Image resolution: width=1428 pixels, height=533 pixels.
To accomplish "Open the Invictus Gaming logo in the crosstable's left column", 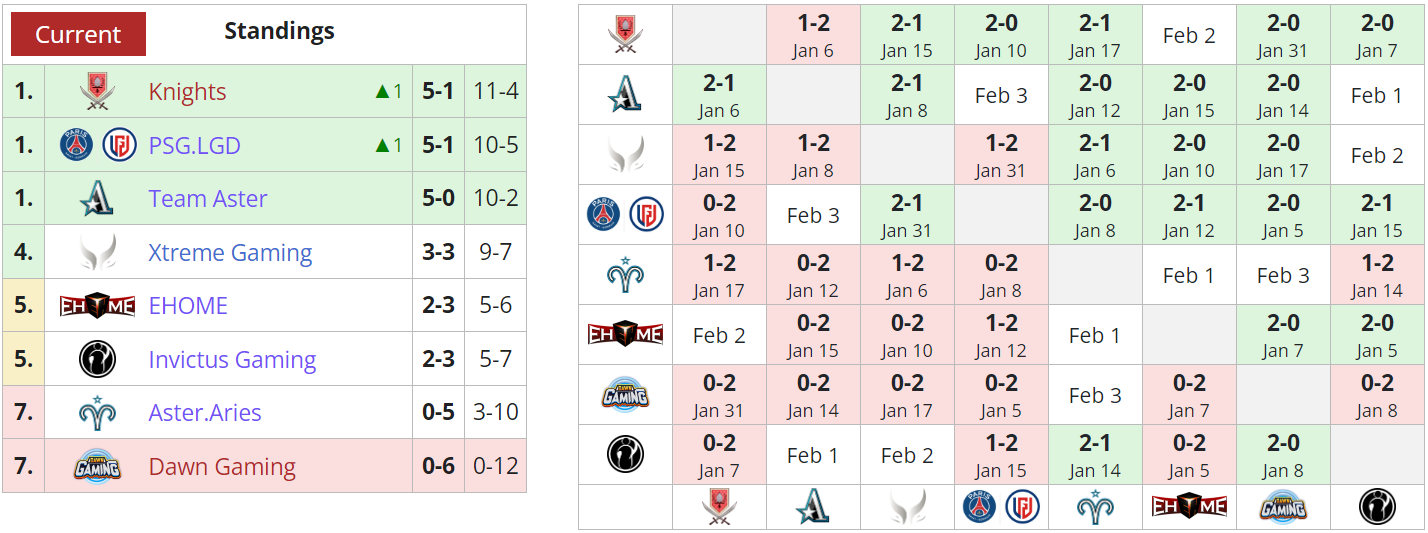I will coord(625,455).
